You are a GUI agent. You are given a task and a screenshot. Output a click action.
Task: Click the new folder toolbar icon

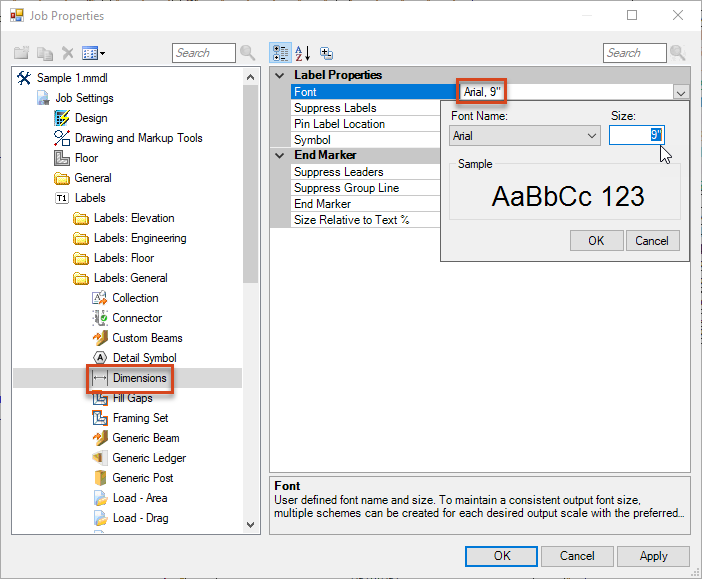coord(21,53)
